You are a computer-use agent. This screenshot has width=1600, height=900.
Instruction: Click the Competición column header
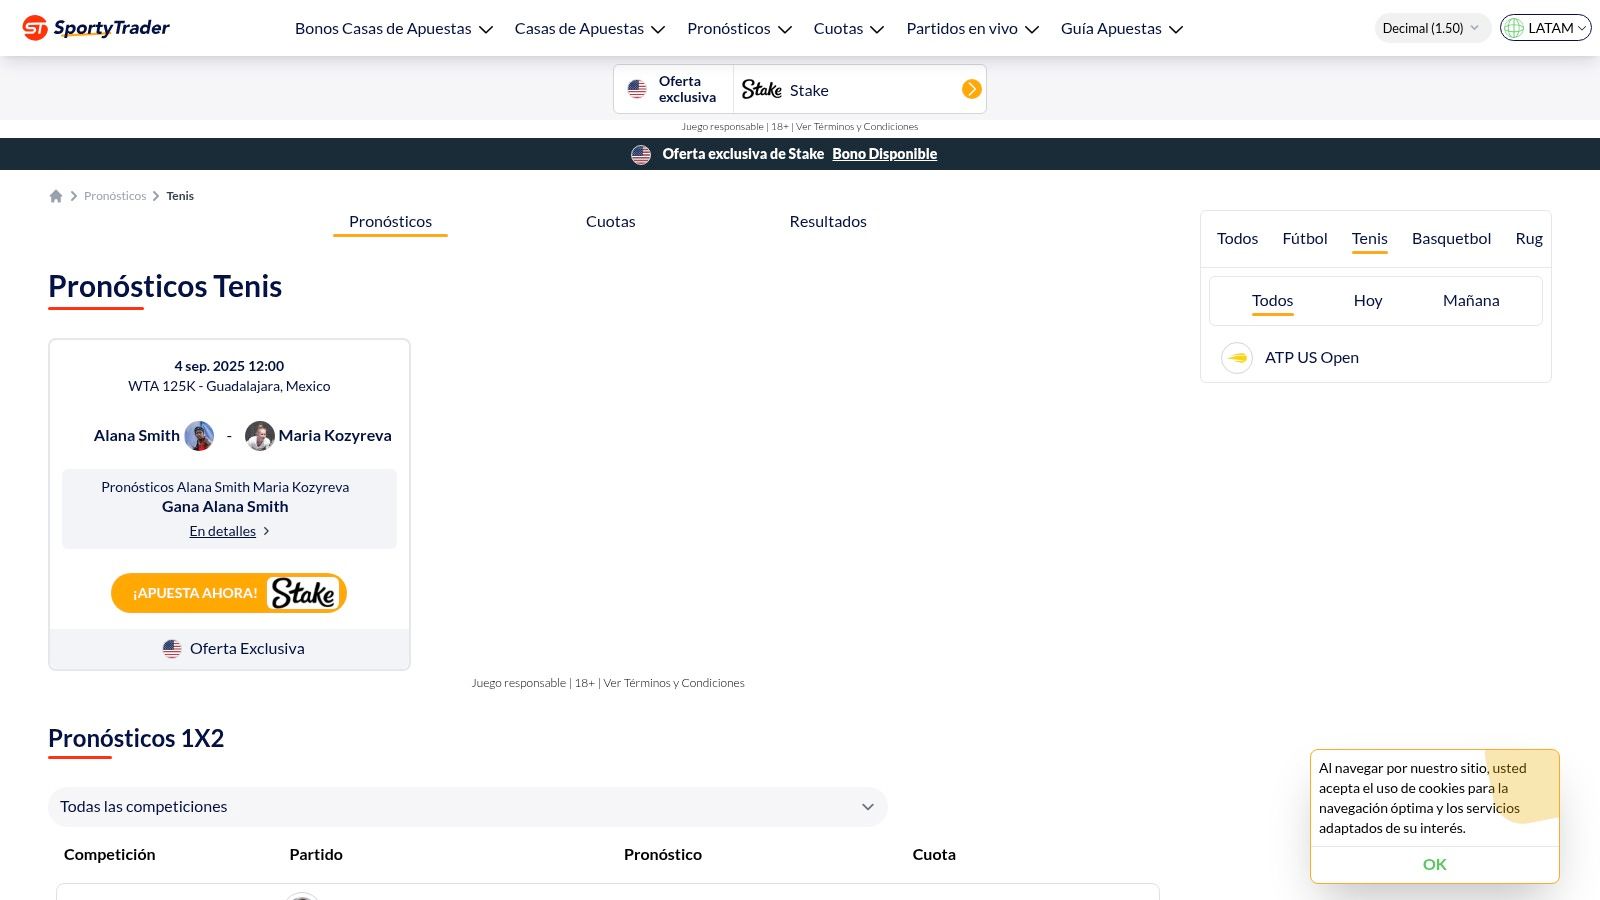tap(110, 855)
